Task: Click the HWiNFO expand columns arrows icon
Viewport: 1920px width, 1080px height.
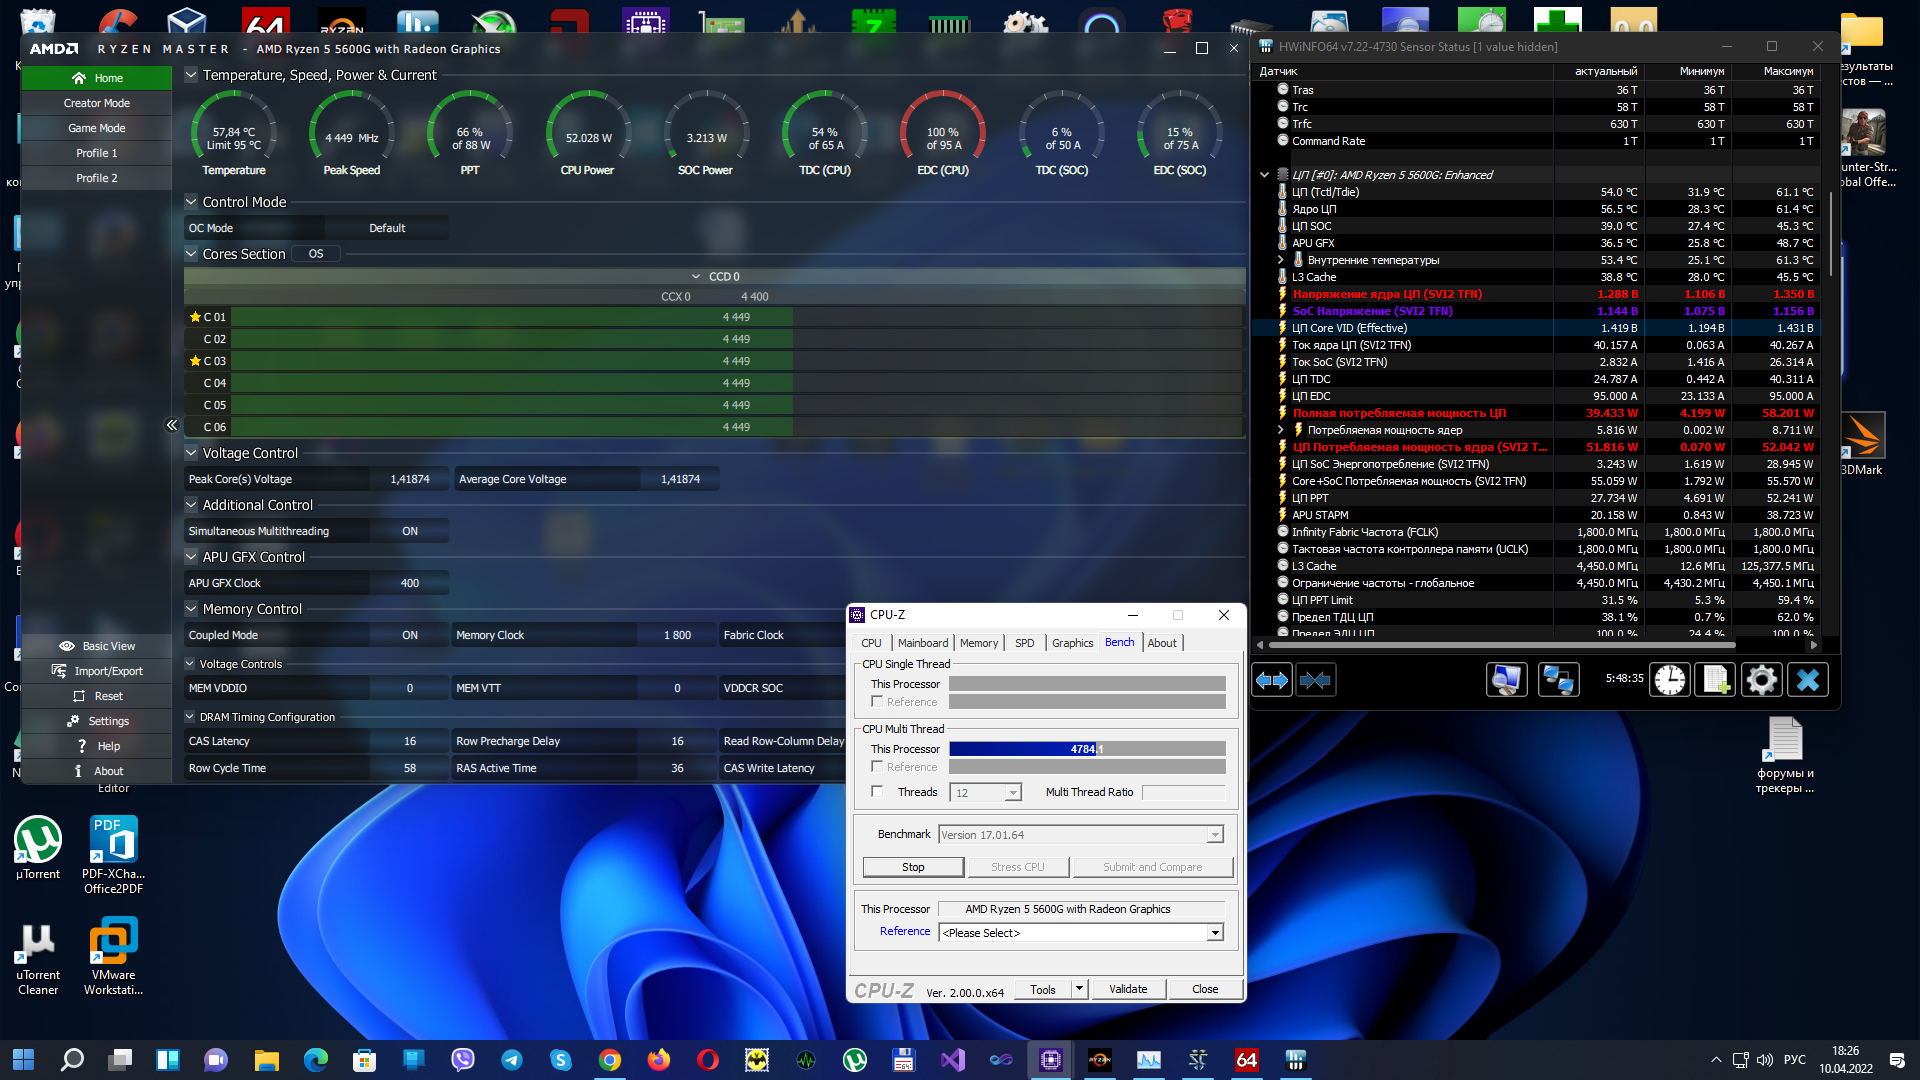Action: pyautogui.click(x=1272, y=680)
